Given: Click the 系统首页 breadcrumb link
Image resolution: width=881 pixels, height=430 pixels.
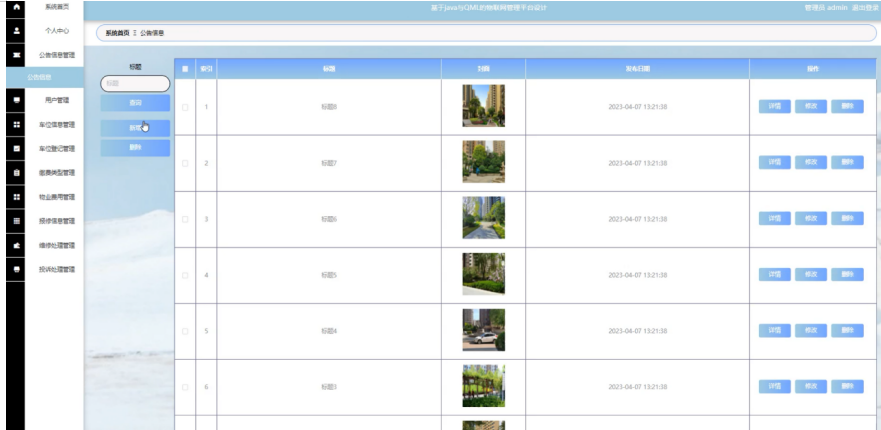Looking at the screenshot, I should [117, 33].
